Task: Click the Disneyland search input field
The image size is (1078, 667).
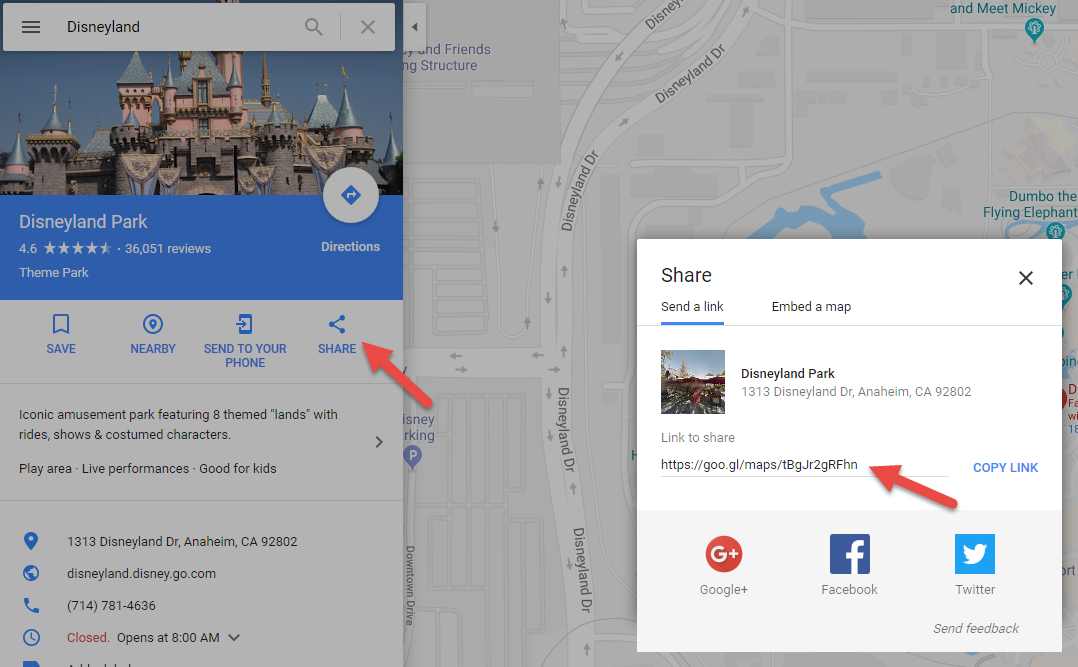Action: 179,27
